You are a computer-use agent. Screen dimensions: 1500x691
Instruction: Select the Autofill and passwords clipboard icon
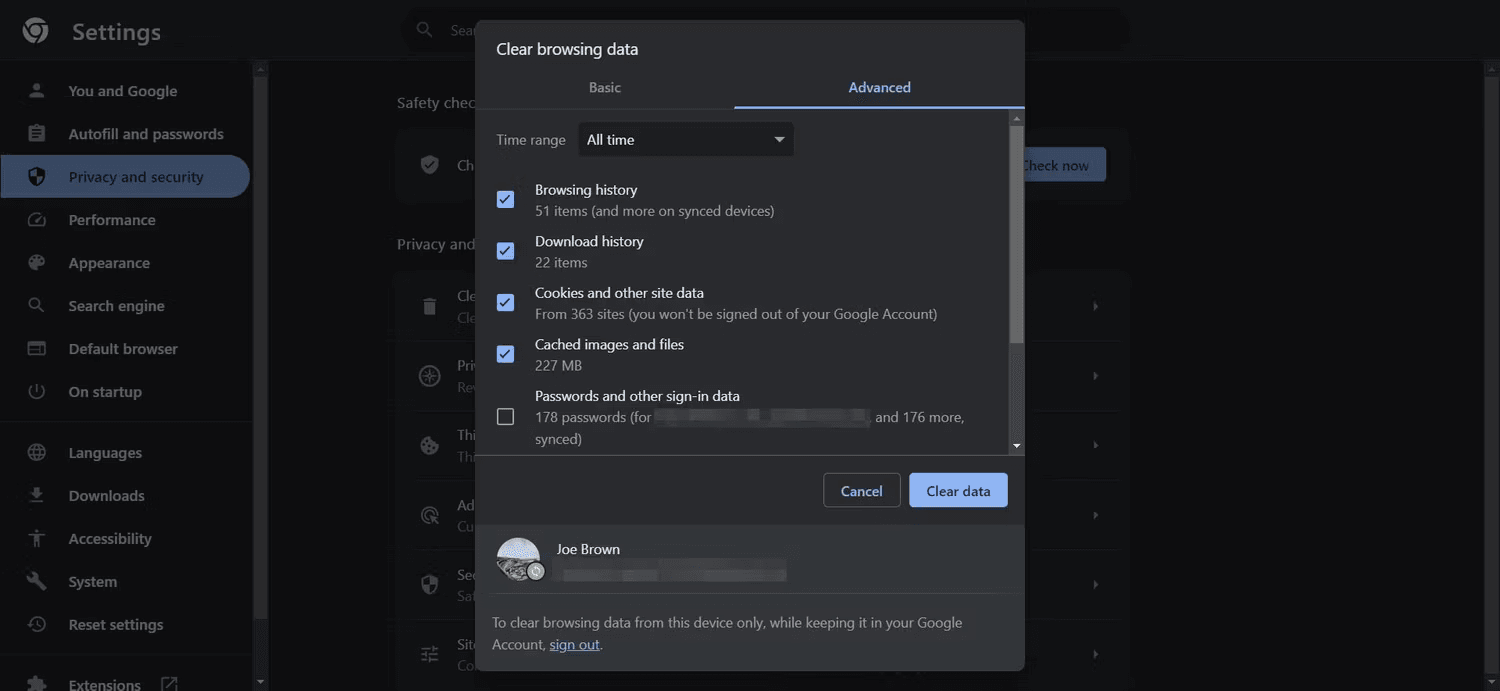[37, 134]
